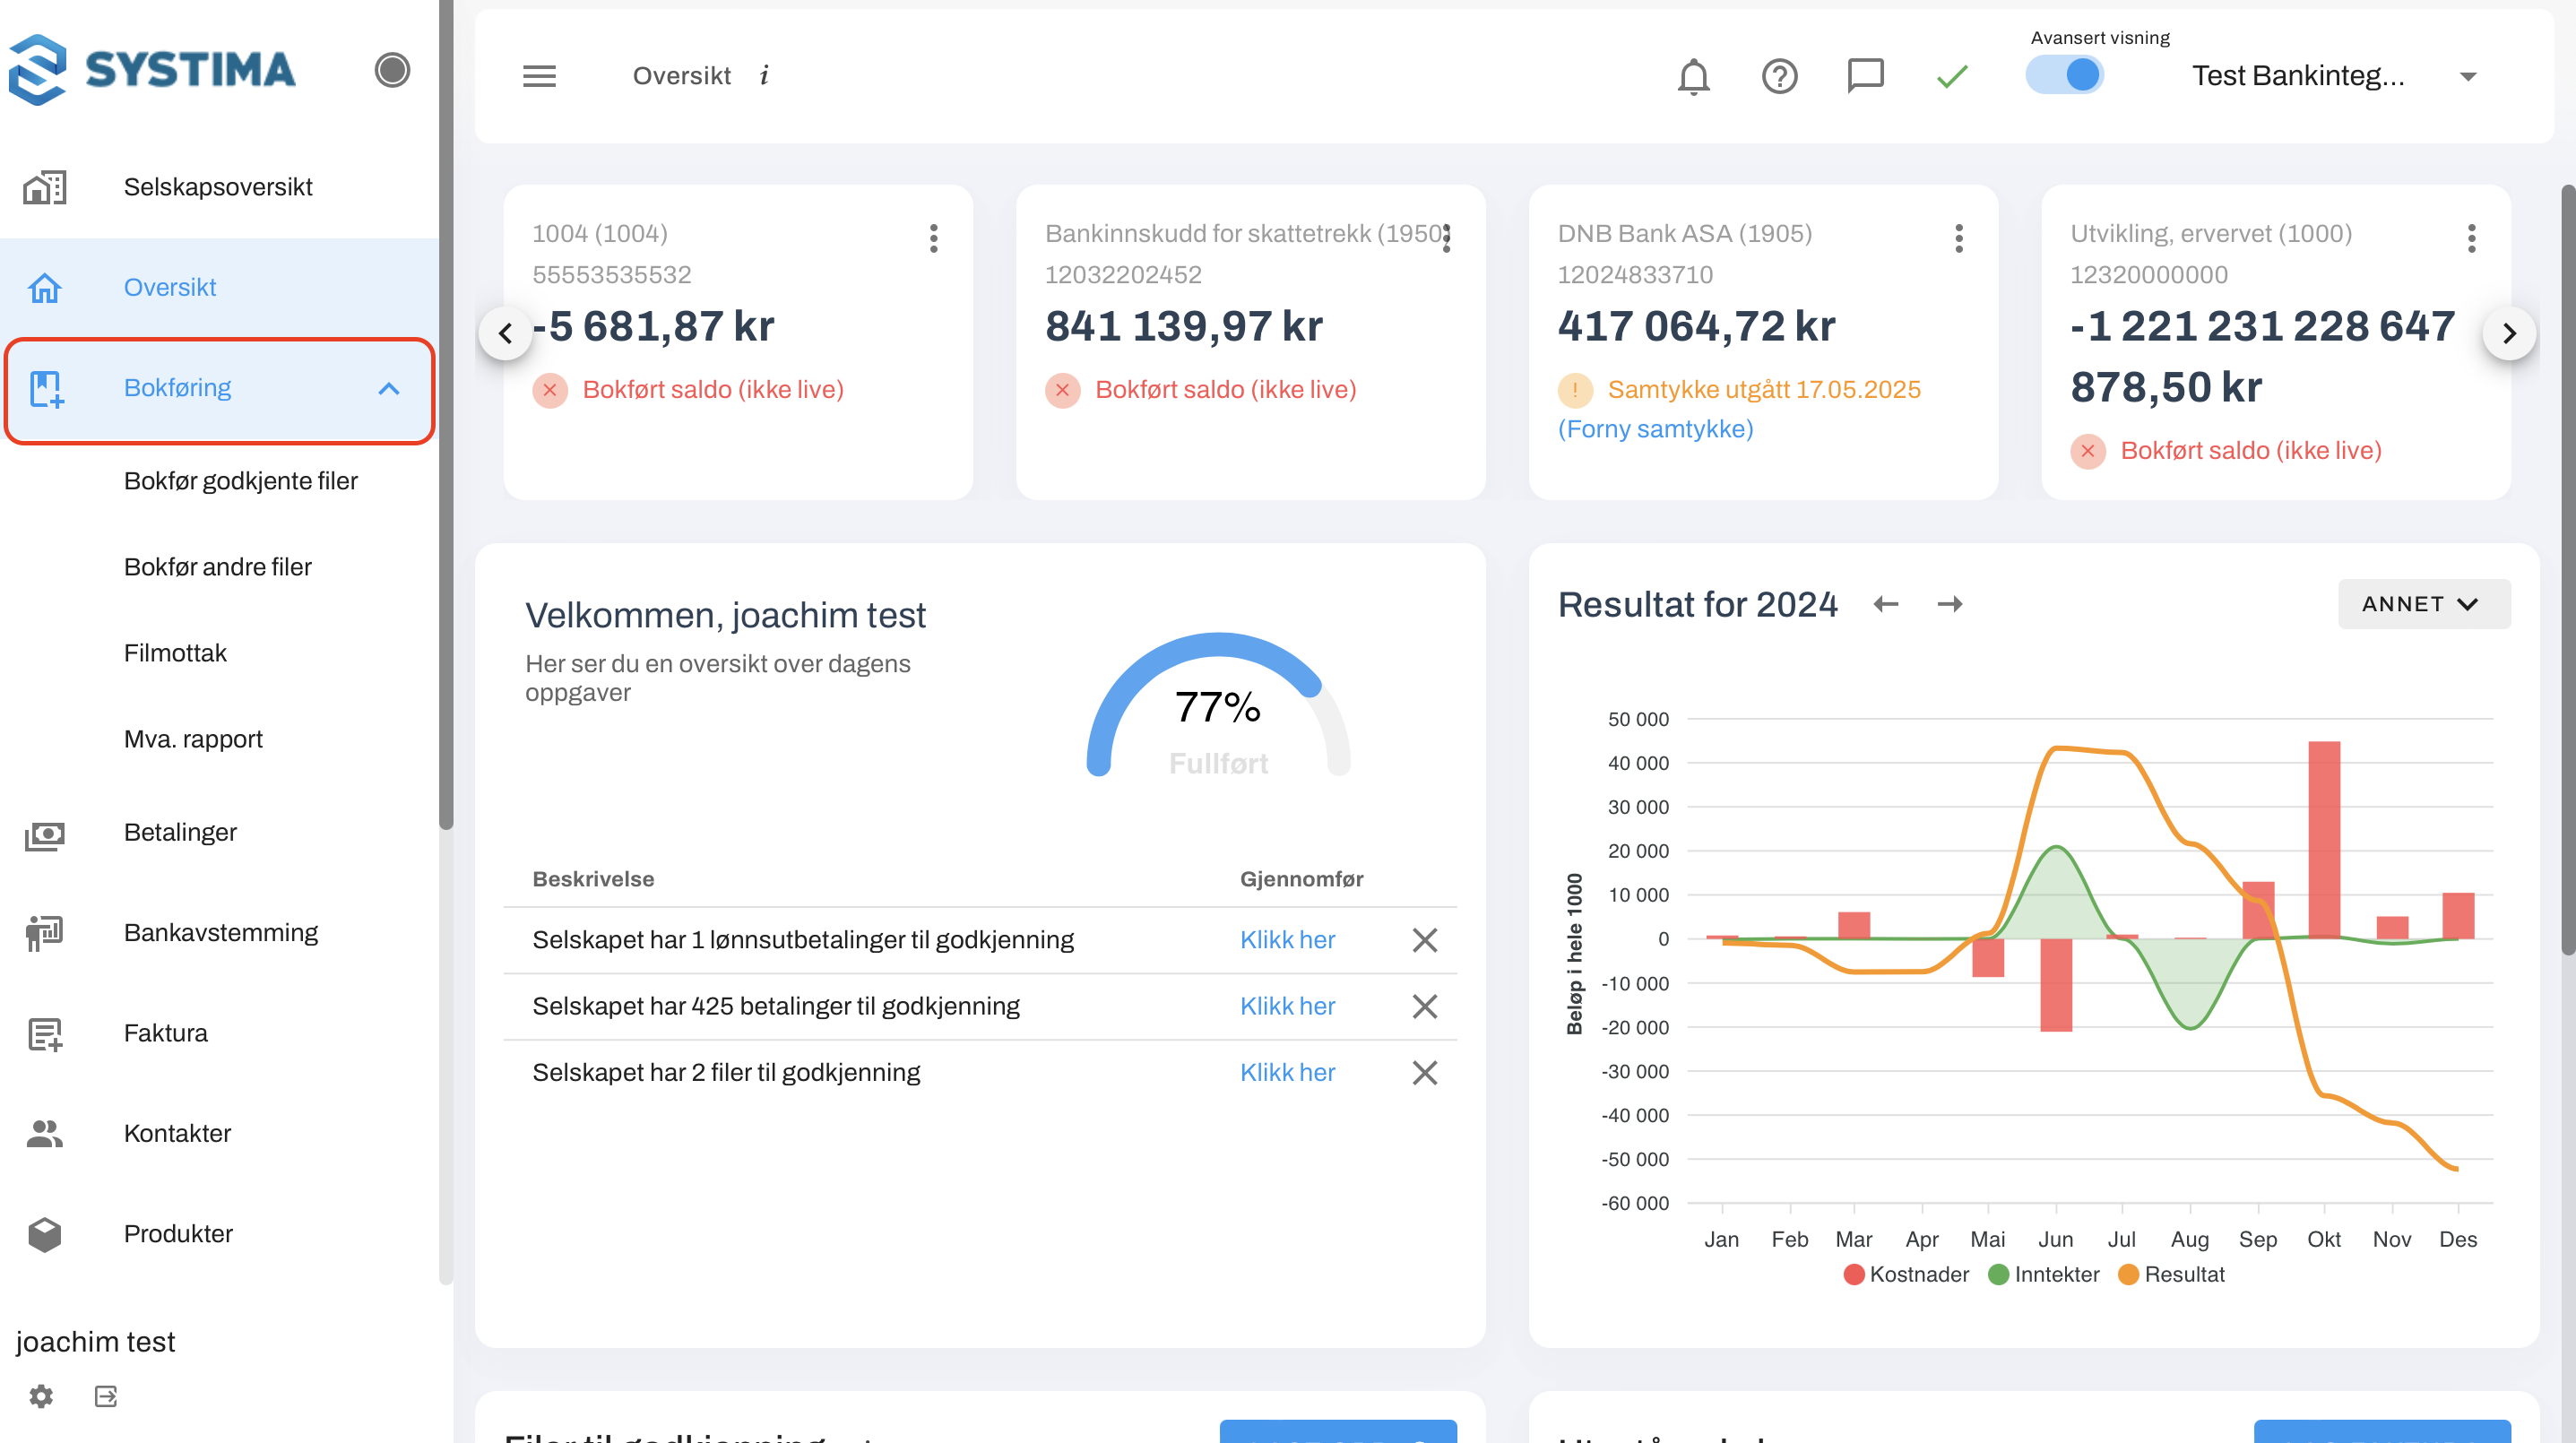Click the hamburger menu icon

coord(539,76)
